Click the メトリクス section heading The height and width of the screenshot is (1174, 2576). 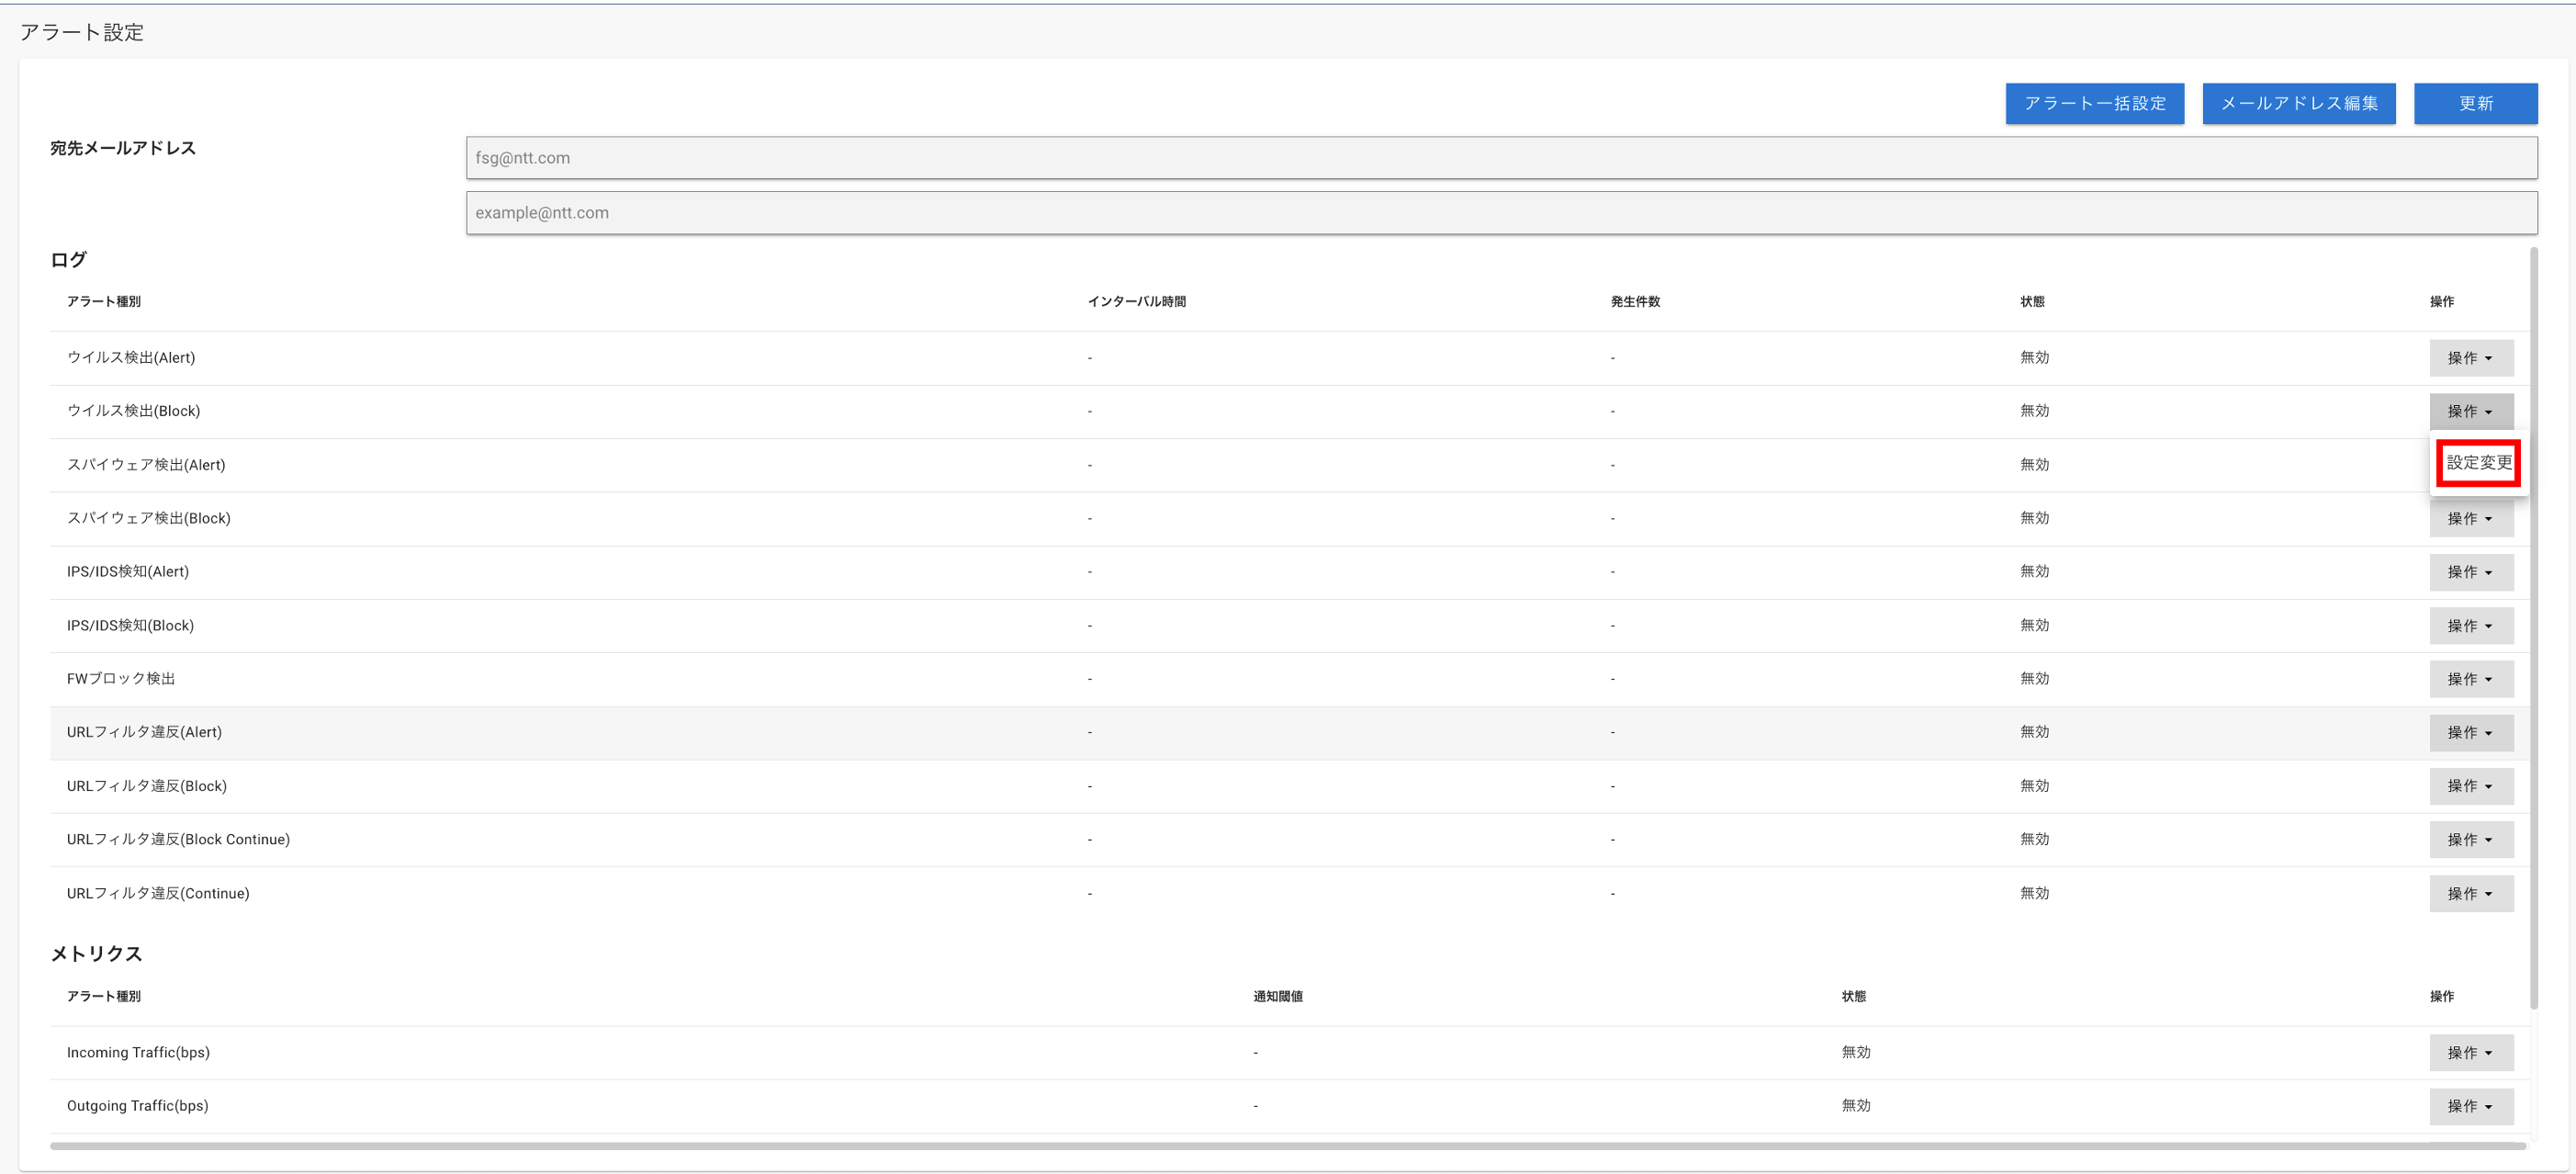(96, 954)
